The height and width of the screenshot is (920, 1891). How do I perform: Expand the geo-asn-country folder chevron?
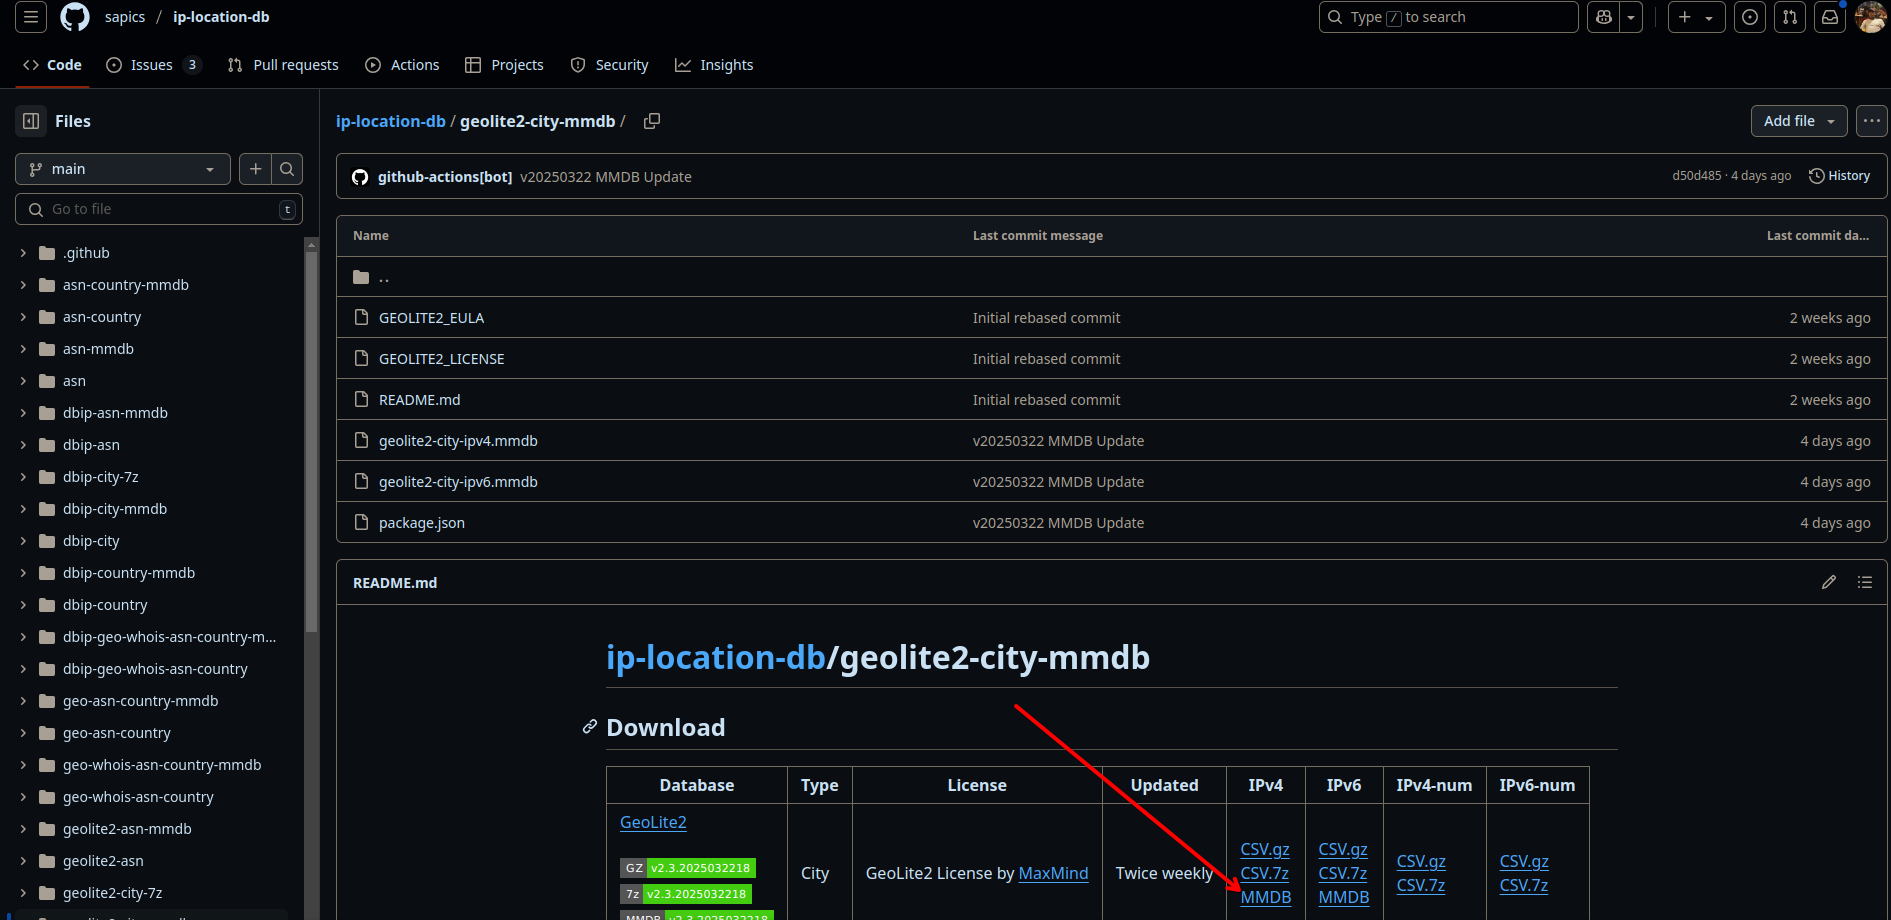[23, 733]
